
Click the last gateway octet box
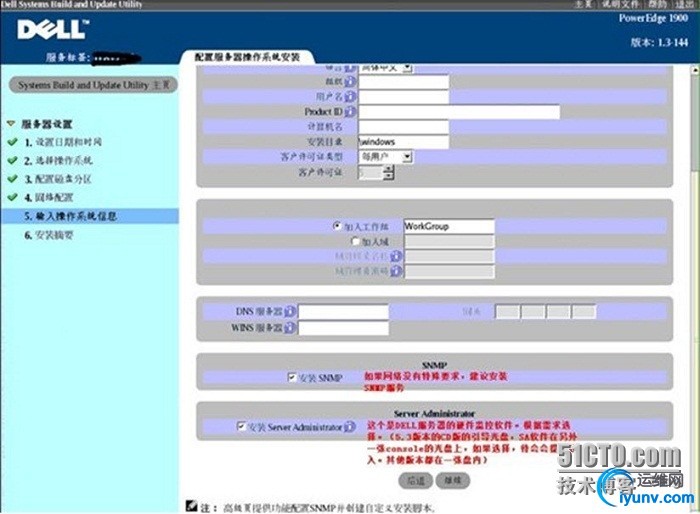tap(584, 312)
